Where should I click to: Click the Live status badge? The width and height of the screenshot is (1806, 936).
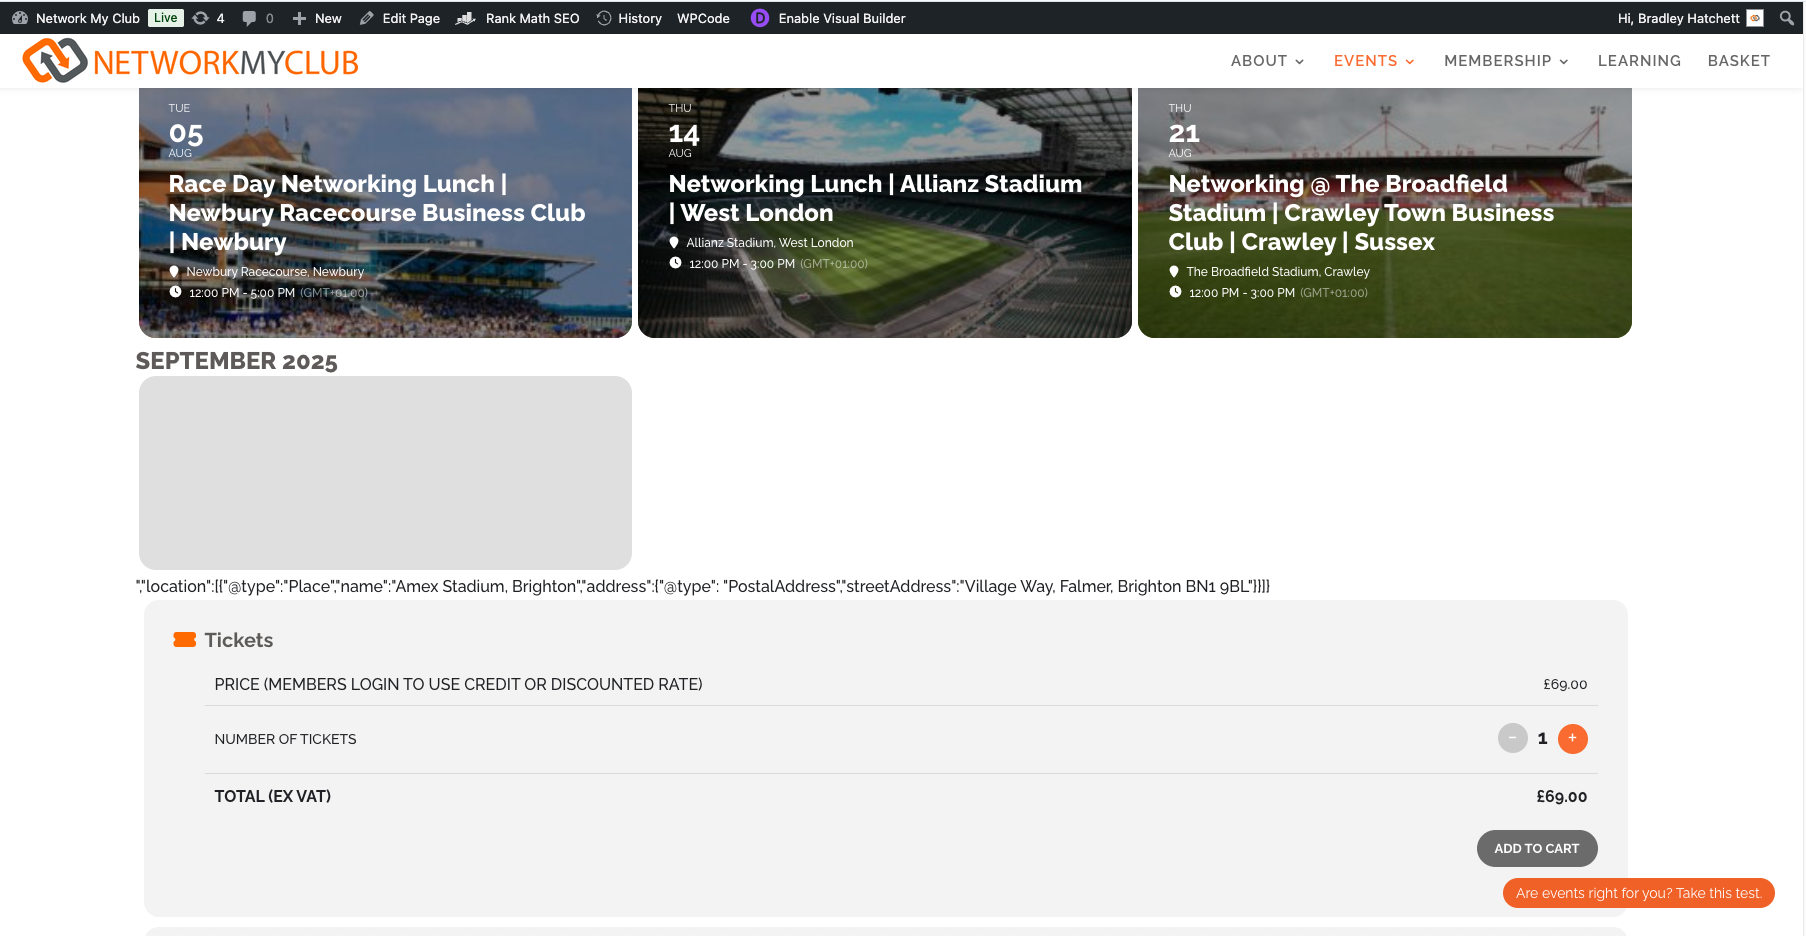click(166, 18)
